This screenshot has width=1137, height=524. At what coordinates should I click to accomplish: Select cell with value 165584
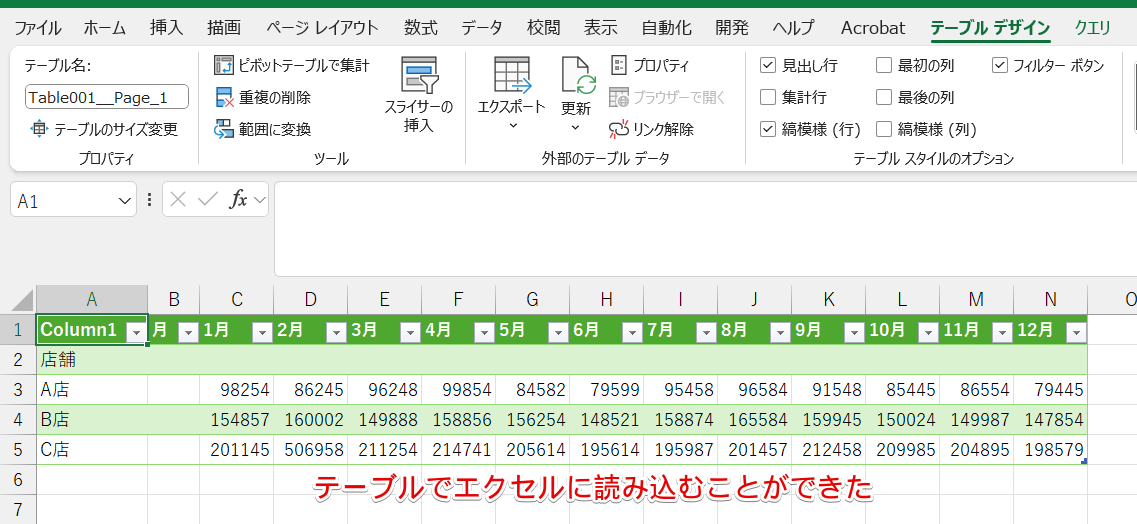click(x=755, y=420)
